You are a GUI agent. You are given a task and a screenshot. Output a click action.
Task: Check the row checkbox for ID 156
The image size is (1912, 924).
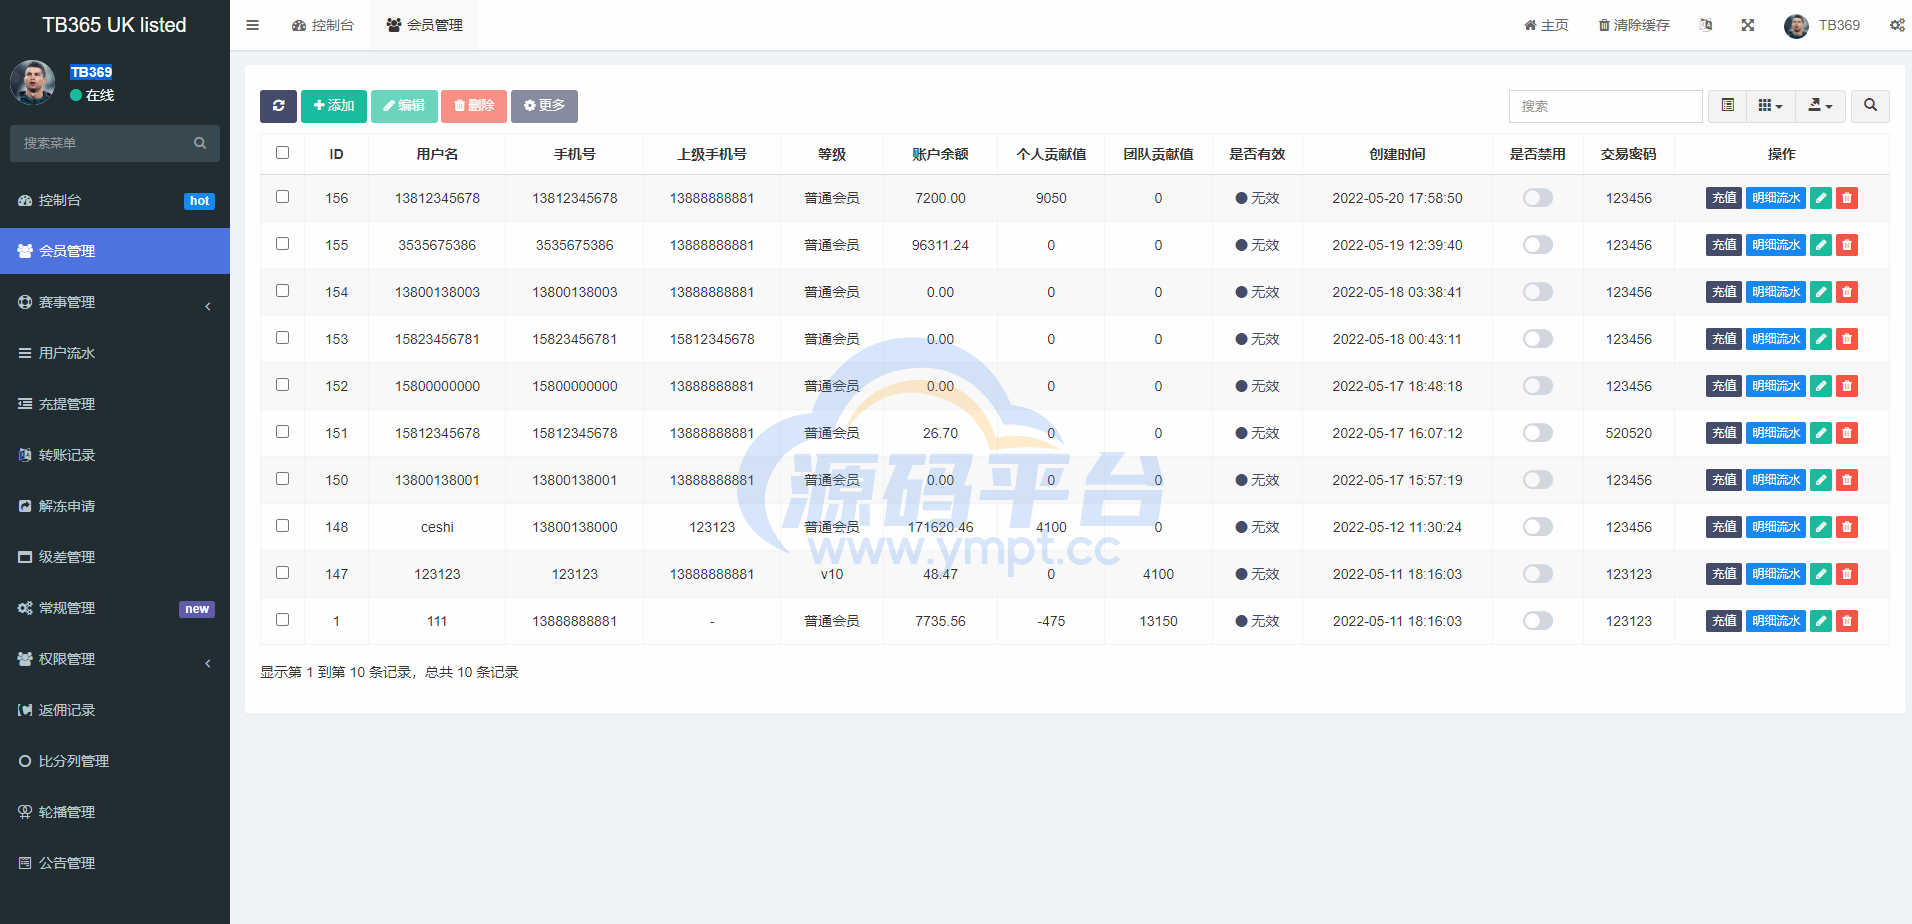tap(282, 197)
